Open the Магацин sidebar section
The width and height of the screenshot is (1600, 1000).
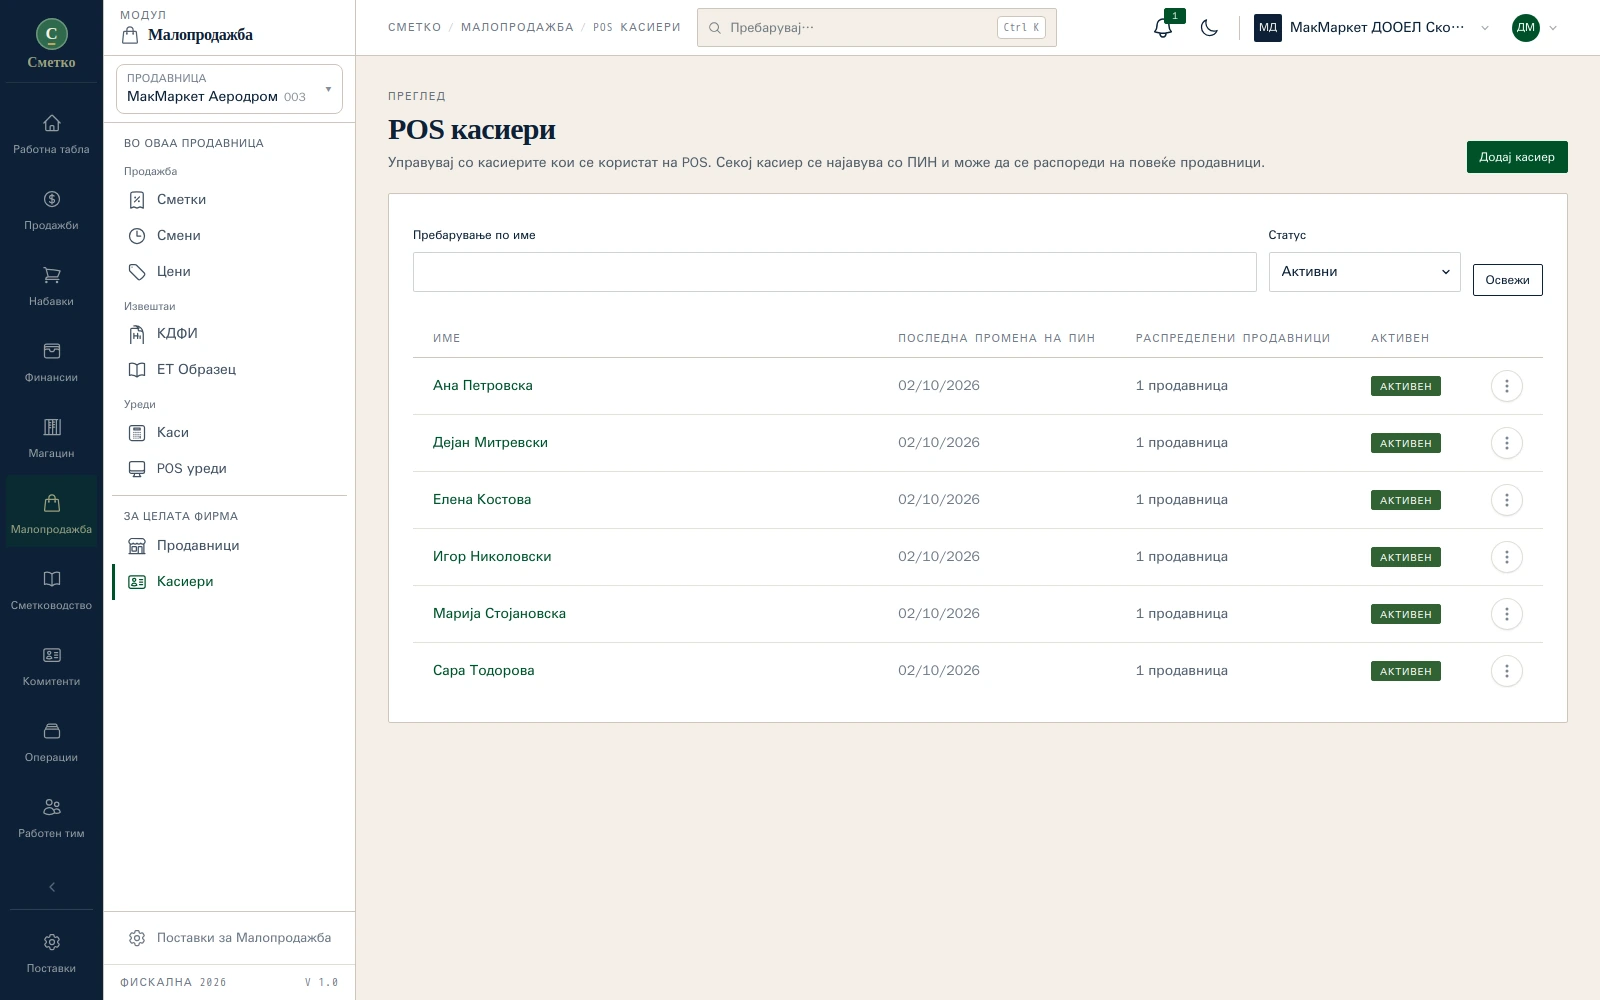[x=51, y=438]
